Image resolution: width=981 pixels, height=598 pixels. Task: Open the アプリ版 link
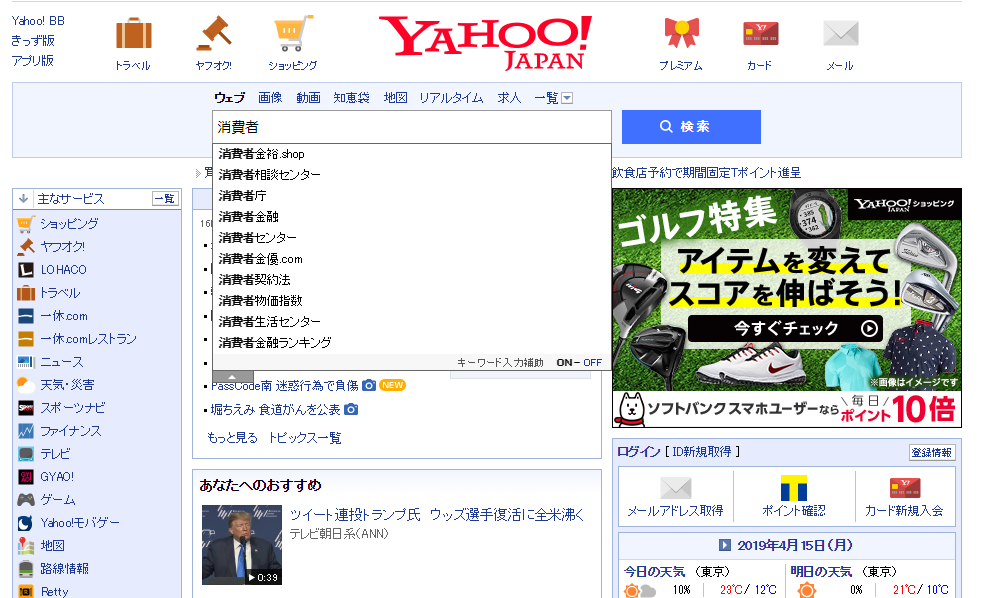pos(33,61)
